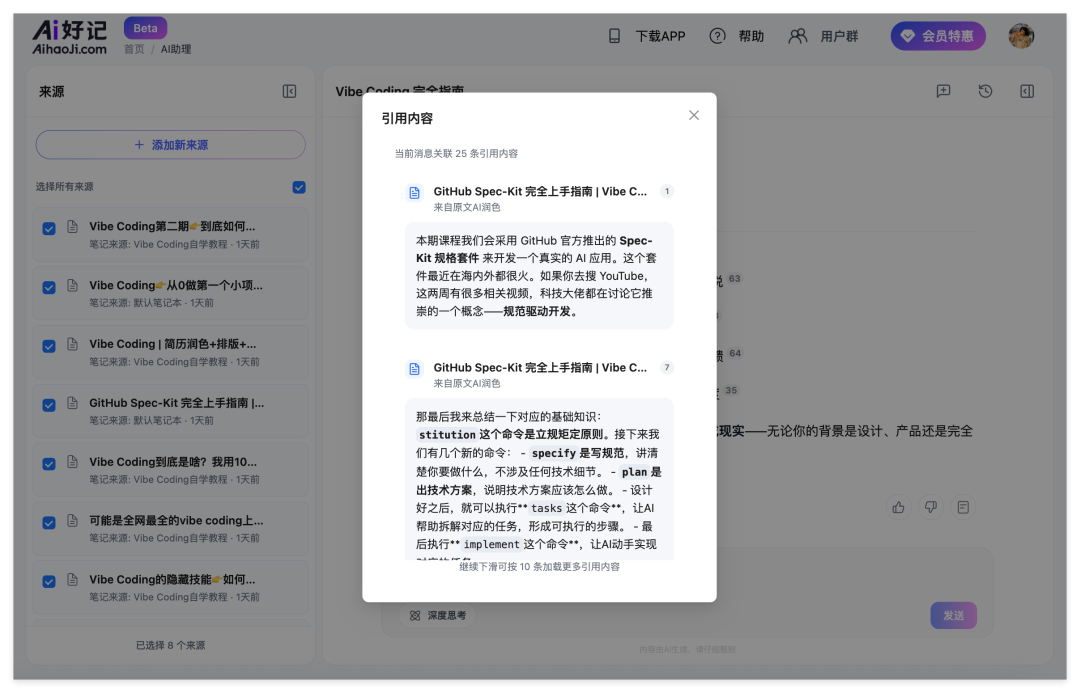Screen dimensions: 1080x693
Task: Uncheck Vibe Coding从0做第一个小项 source
Action: pyautogui.click(x=49, y=287)
